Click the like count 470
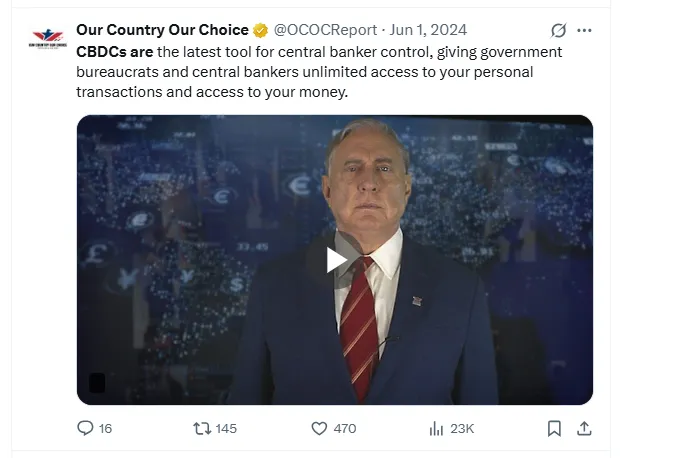 click(344, 428)
